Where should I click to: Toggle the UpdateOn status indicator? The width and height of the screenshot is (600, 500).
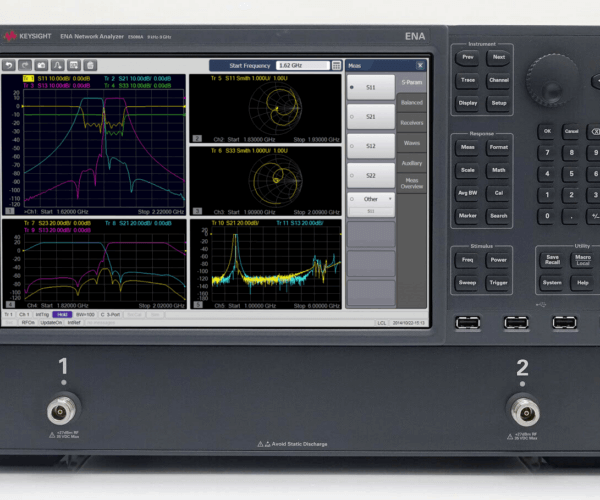(51, 322)
